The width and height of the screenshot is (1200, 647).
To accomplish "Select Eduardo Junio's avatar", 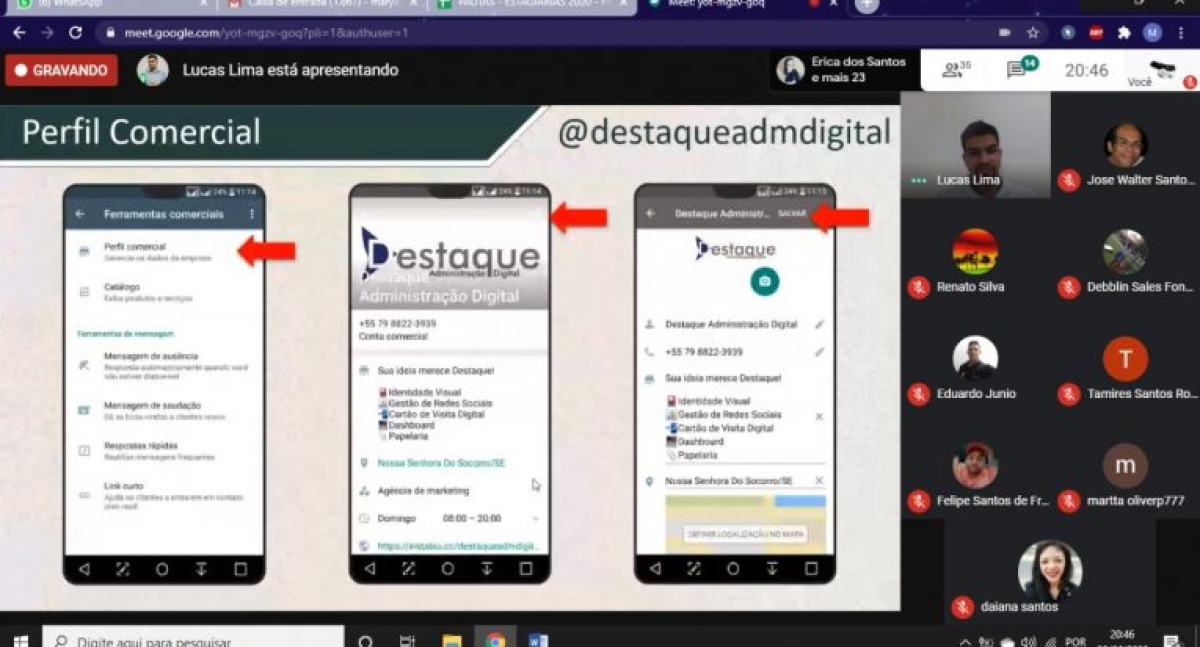I will (x=975, y=359).
